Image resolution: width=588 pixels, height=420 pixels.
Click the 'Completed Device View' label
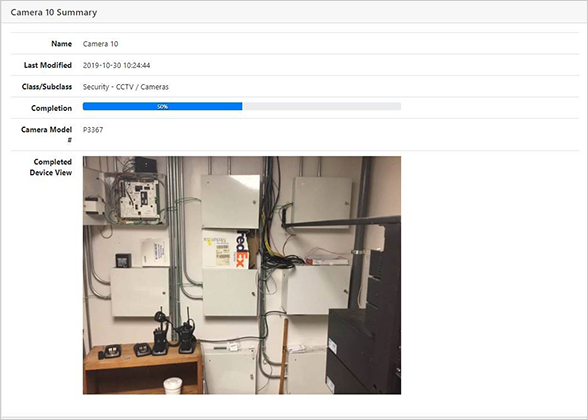pos(51,167)
